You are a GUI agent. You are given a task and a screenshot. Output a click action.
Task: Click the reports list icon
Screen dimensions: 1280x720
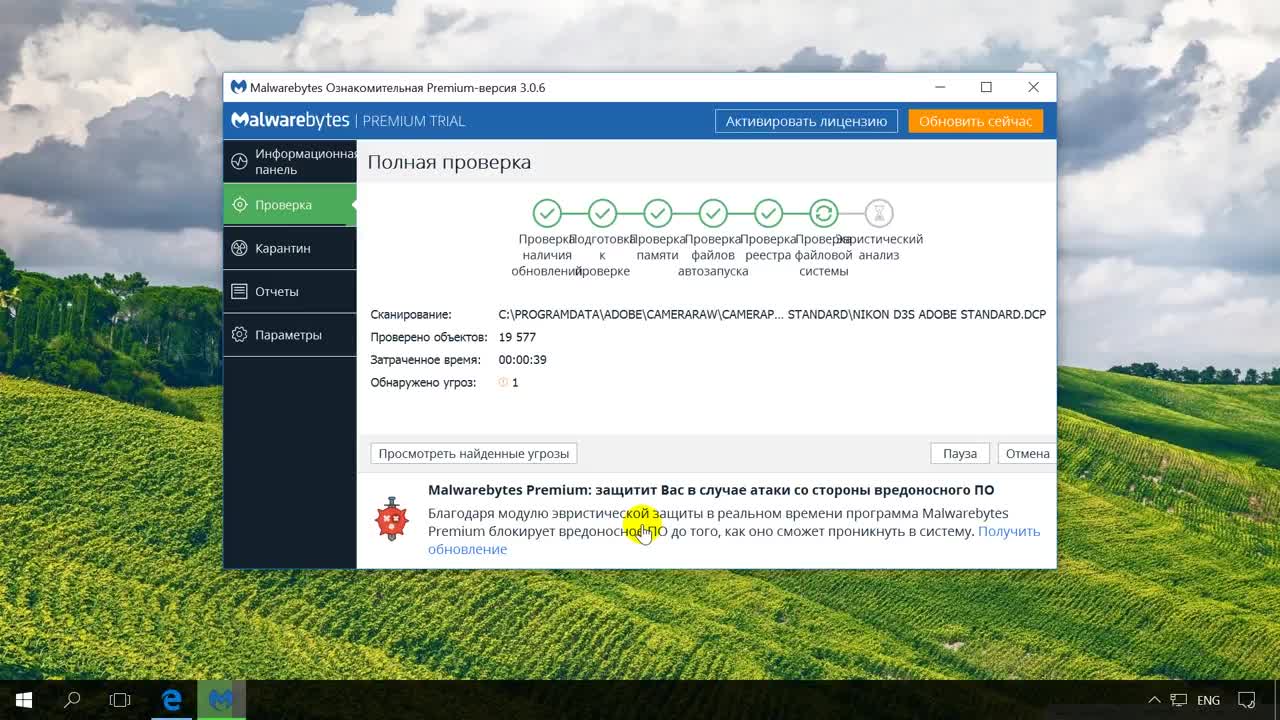click(x=239, y=291)
